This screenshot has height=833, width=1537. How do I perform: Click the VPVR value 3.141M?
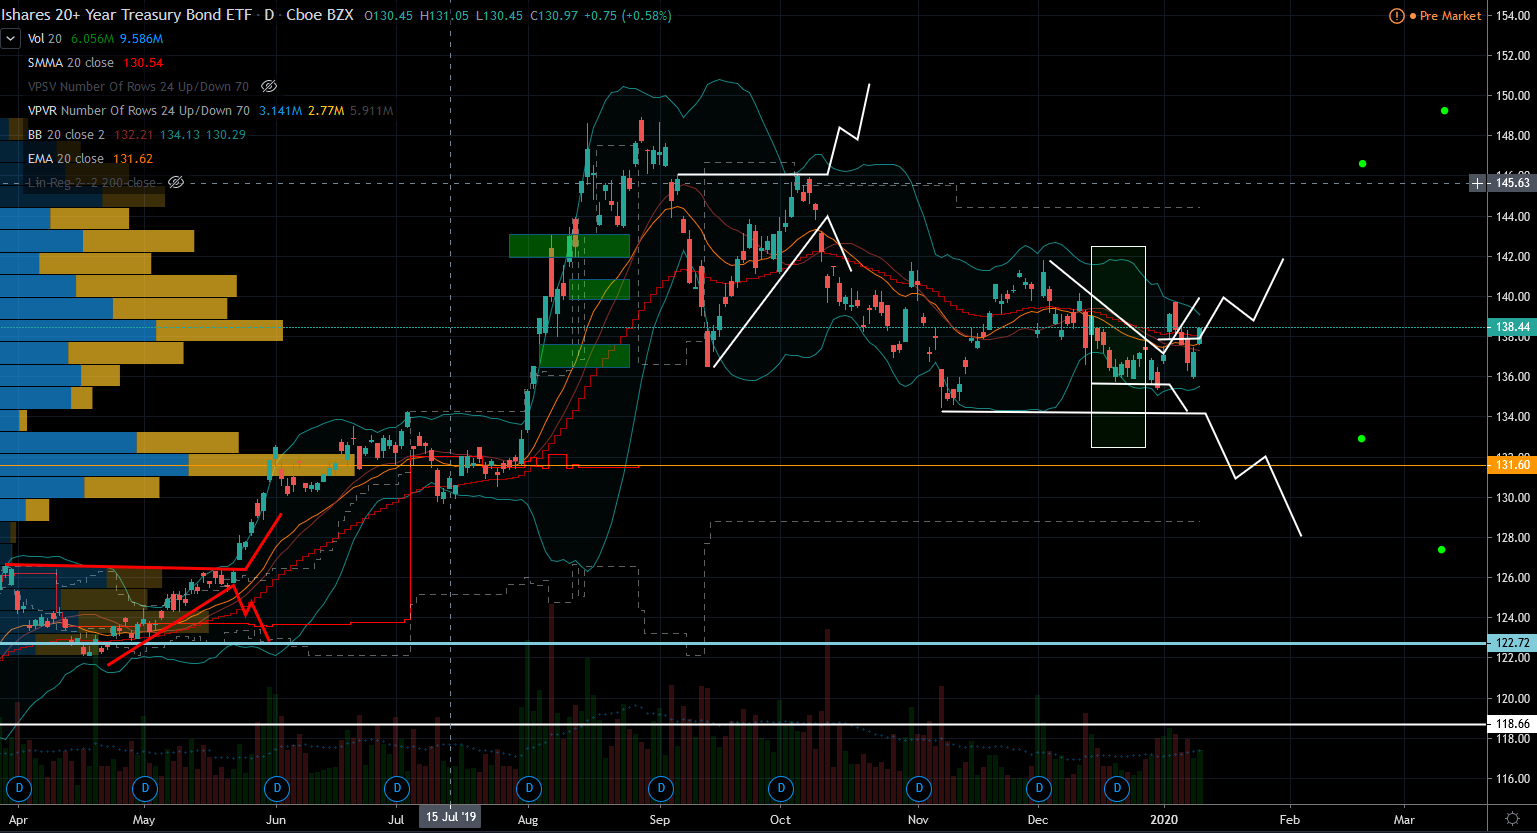(281, 111)
